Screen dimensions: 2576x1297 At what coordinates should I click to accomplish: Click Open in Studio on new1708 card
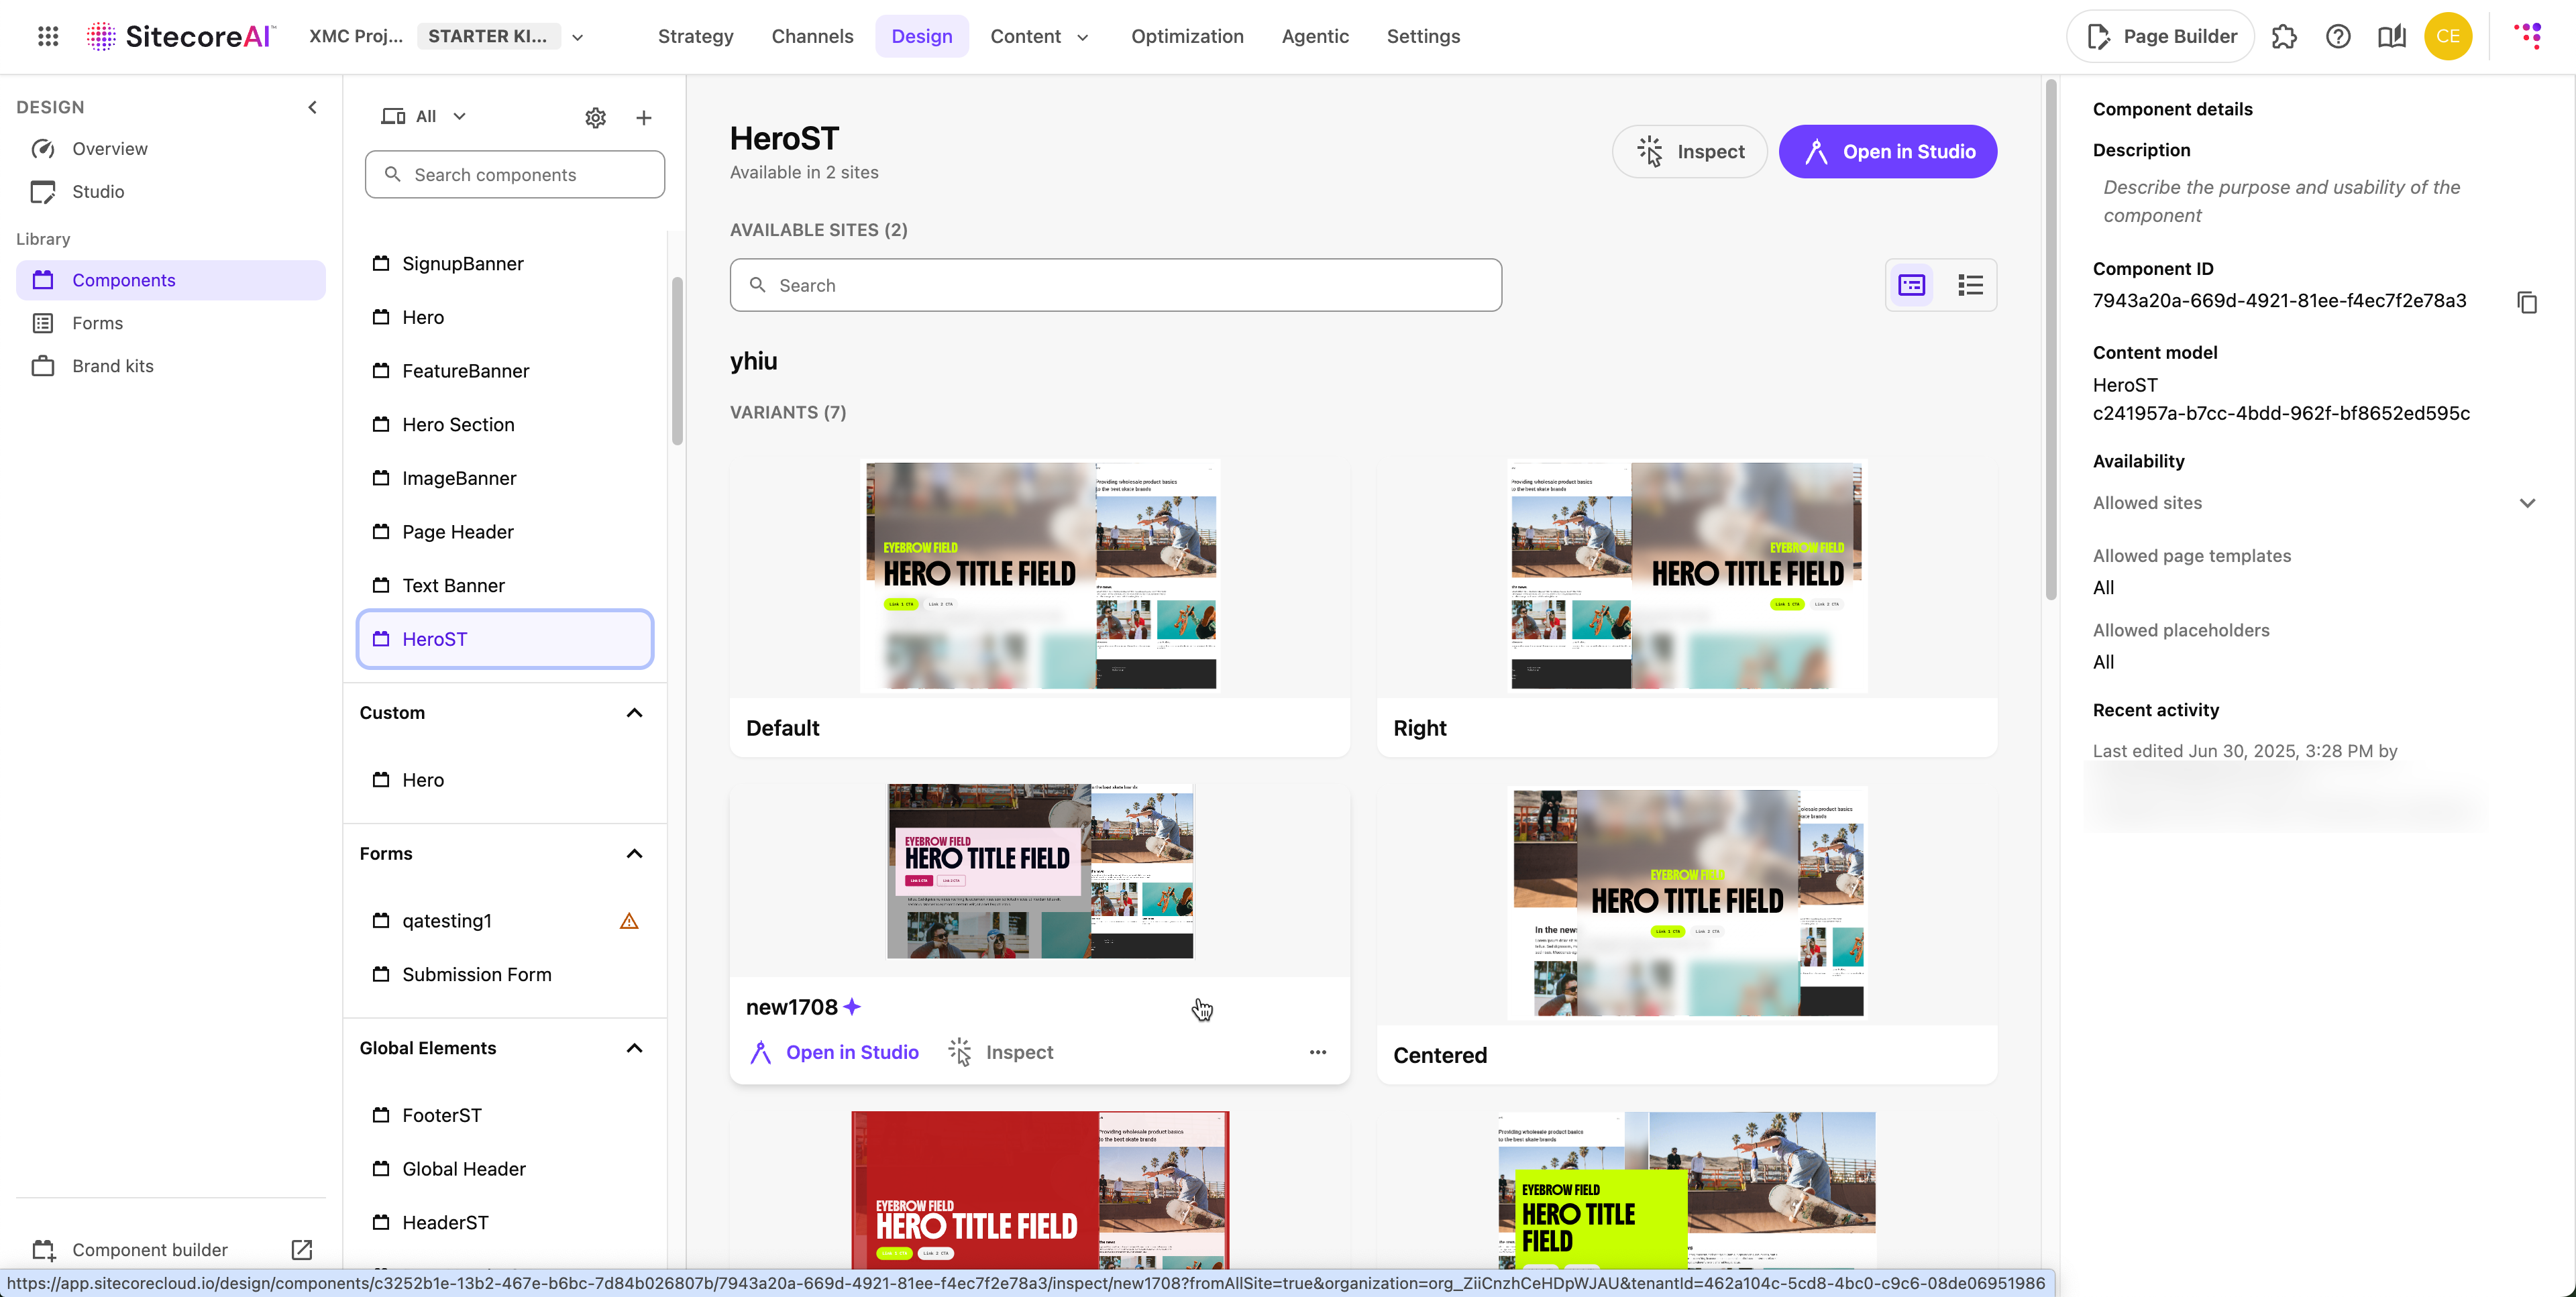click(834, 1052)
